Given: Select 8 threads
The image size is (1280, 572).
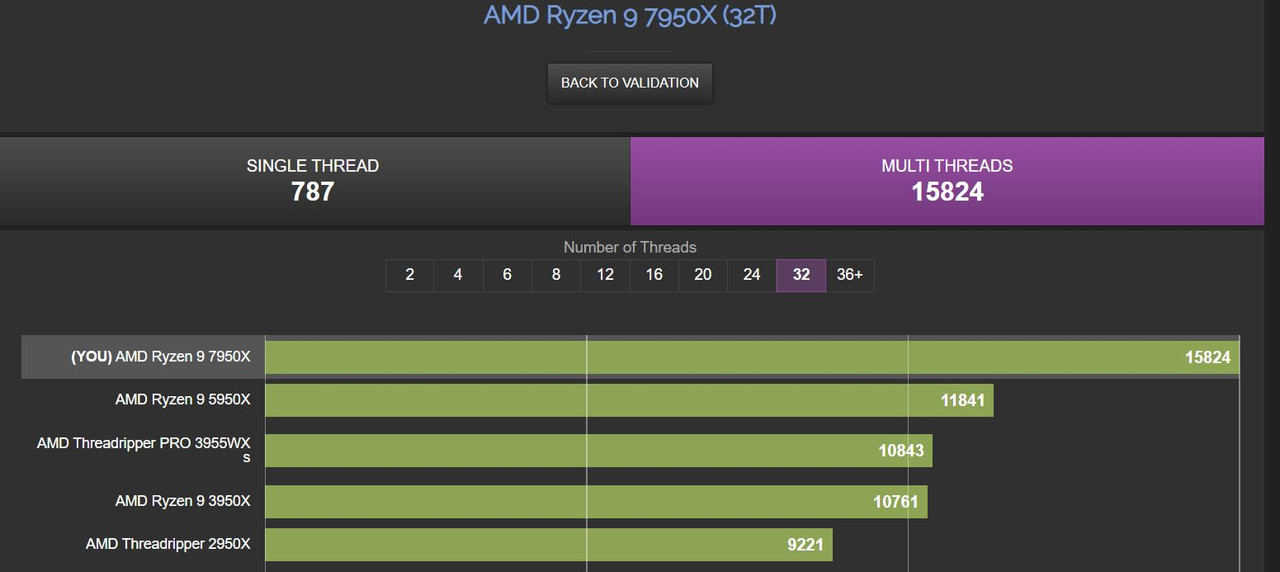Looking at the screenshot, I should coord(556,275).
